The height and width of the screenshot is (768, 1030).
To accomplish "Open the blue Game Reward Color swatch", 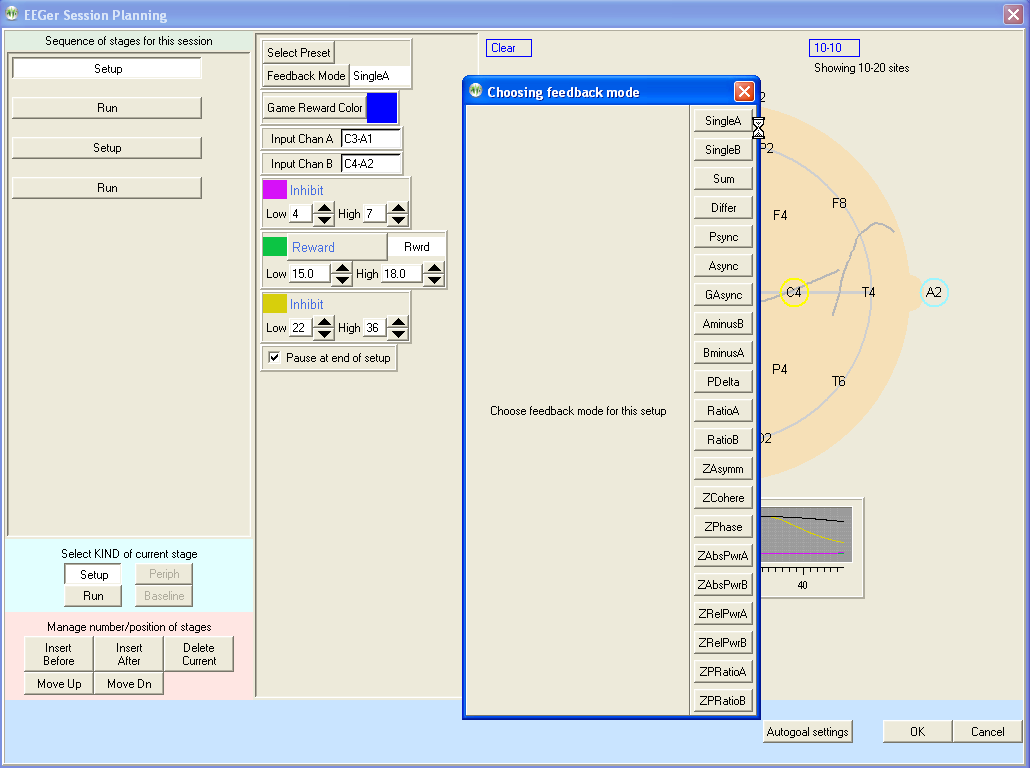I will coord(382,108).
